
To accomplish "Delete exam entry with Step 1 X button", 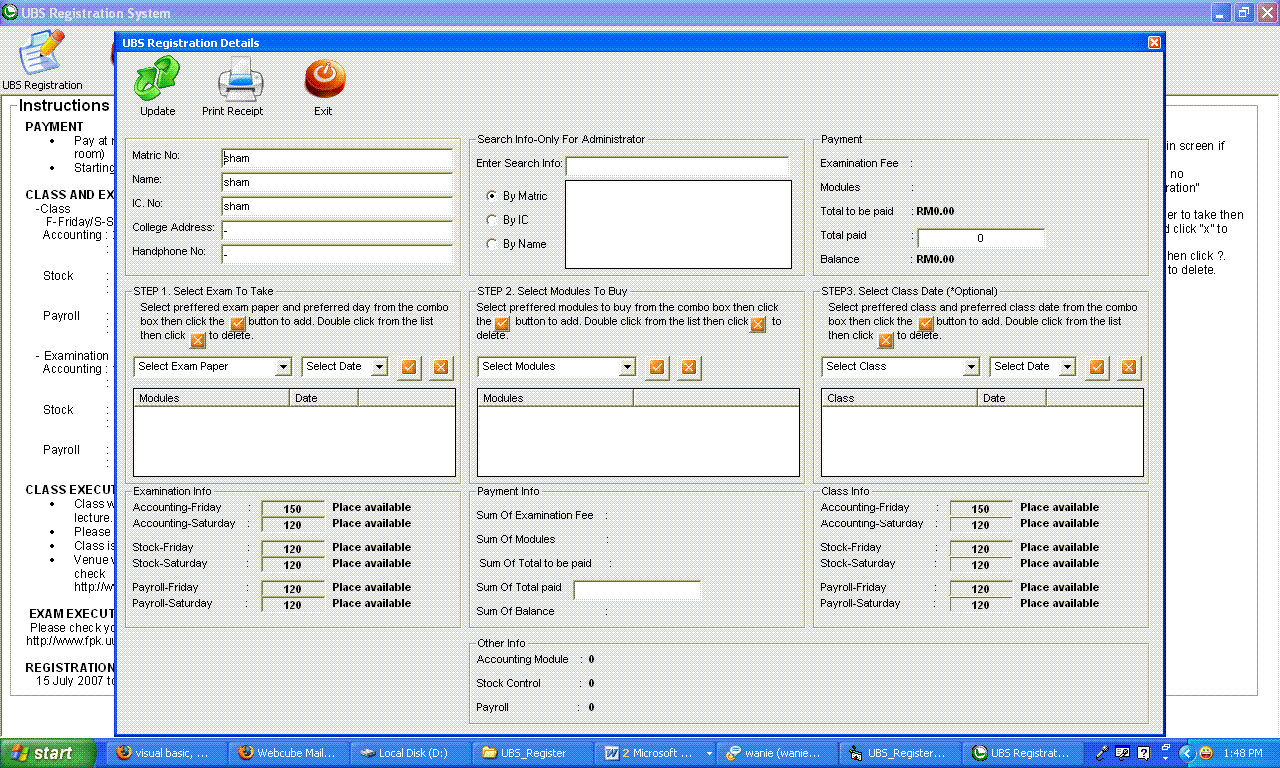I will pos(441,367).
